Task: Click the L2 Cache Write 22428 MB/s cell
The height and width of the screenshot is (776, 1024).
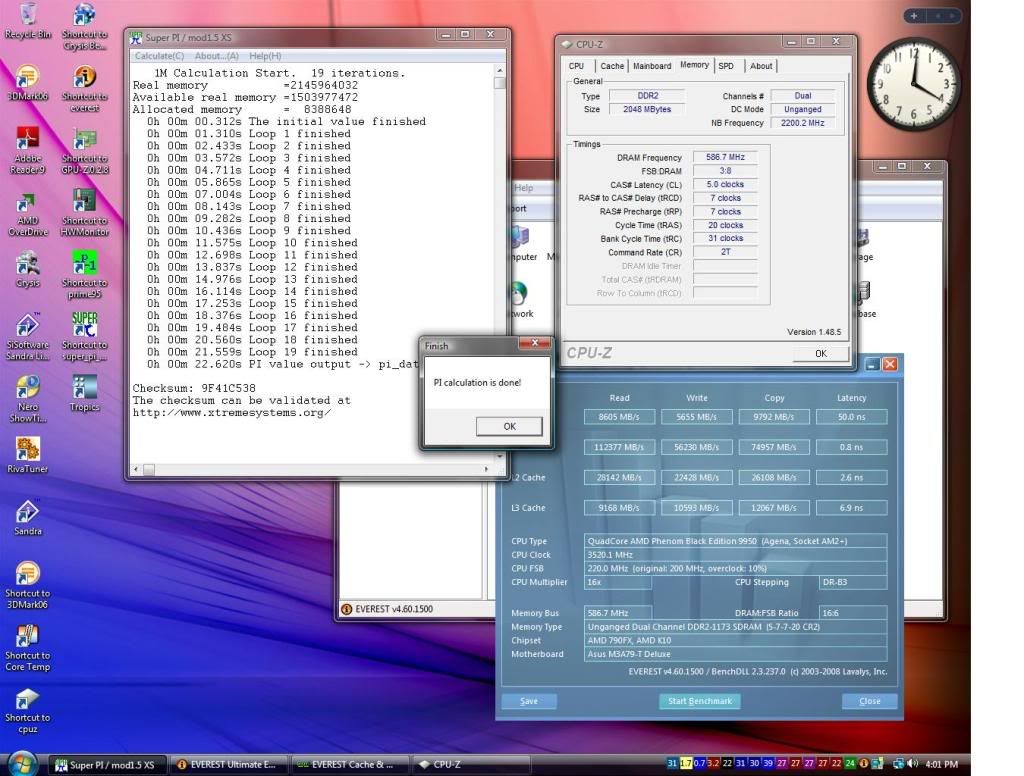Action: click(696, 477)
